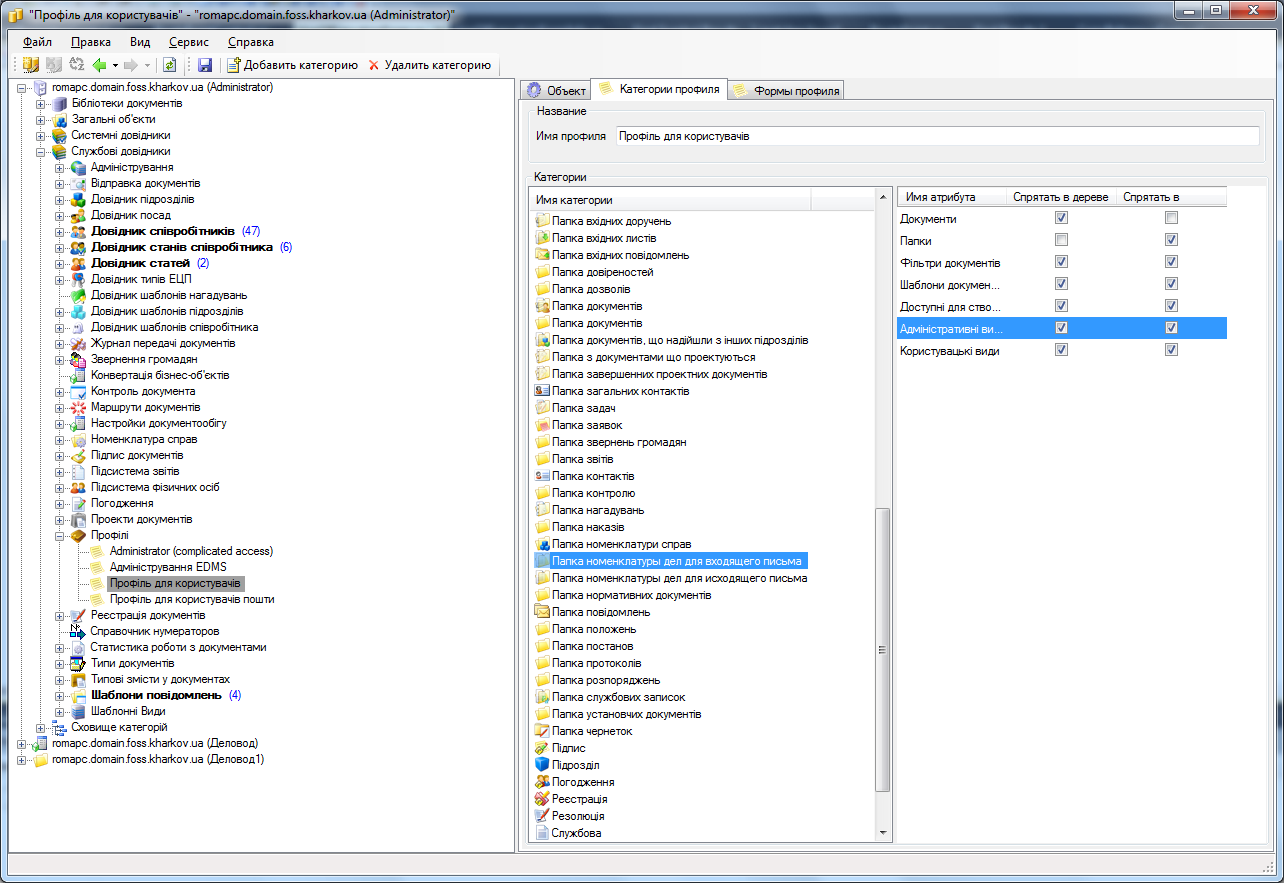Click the category list vertical scrollbar thumb
This screenshot has width=1284, height=883.
coord(882,650)
